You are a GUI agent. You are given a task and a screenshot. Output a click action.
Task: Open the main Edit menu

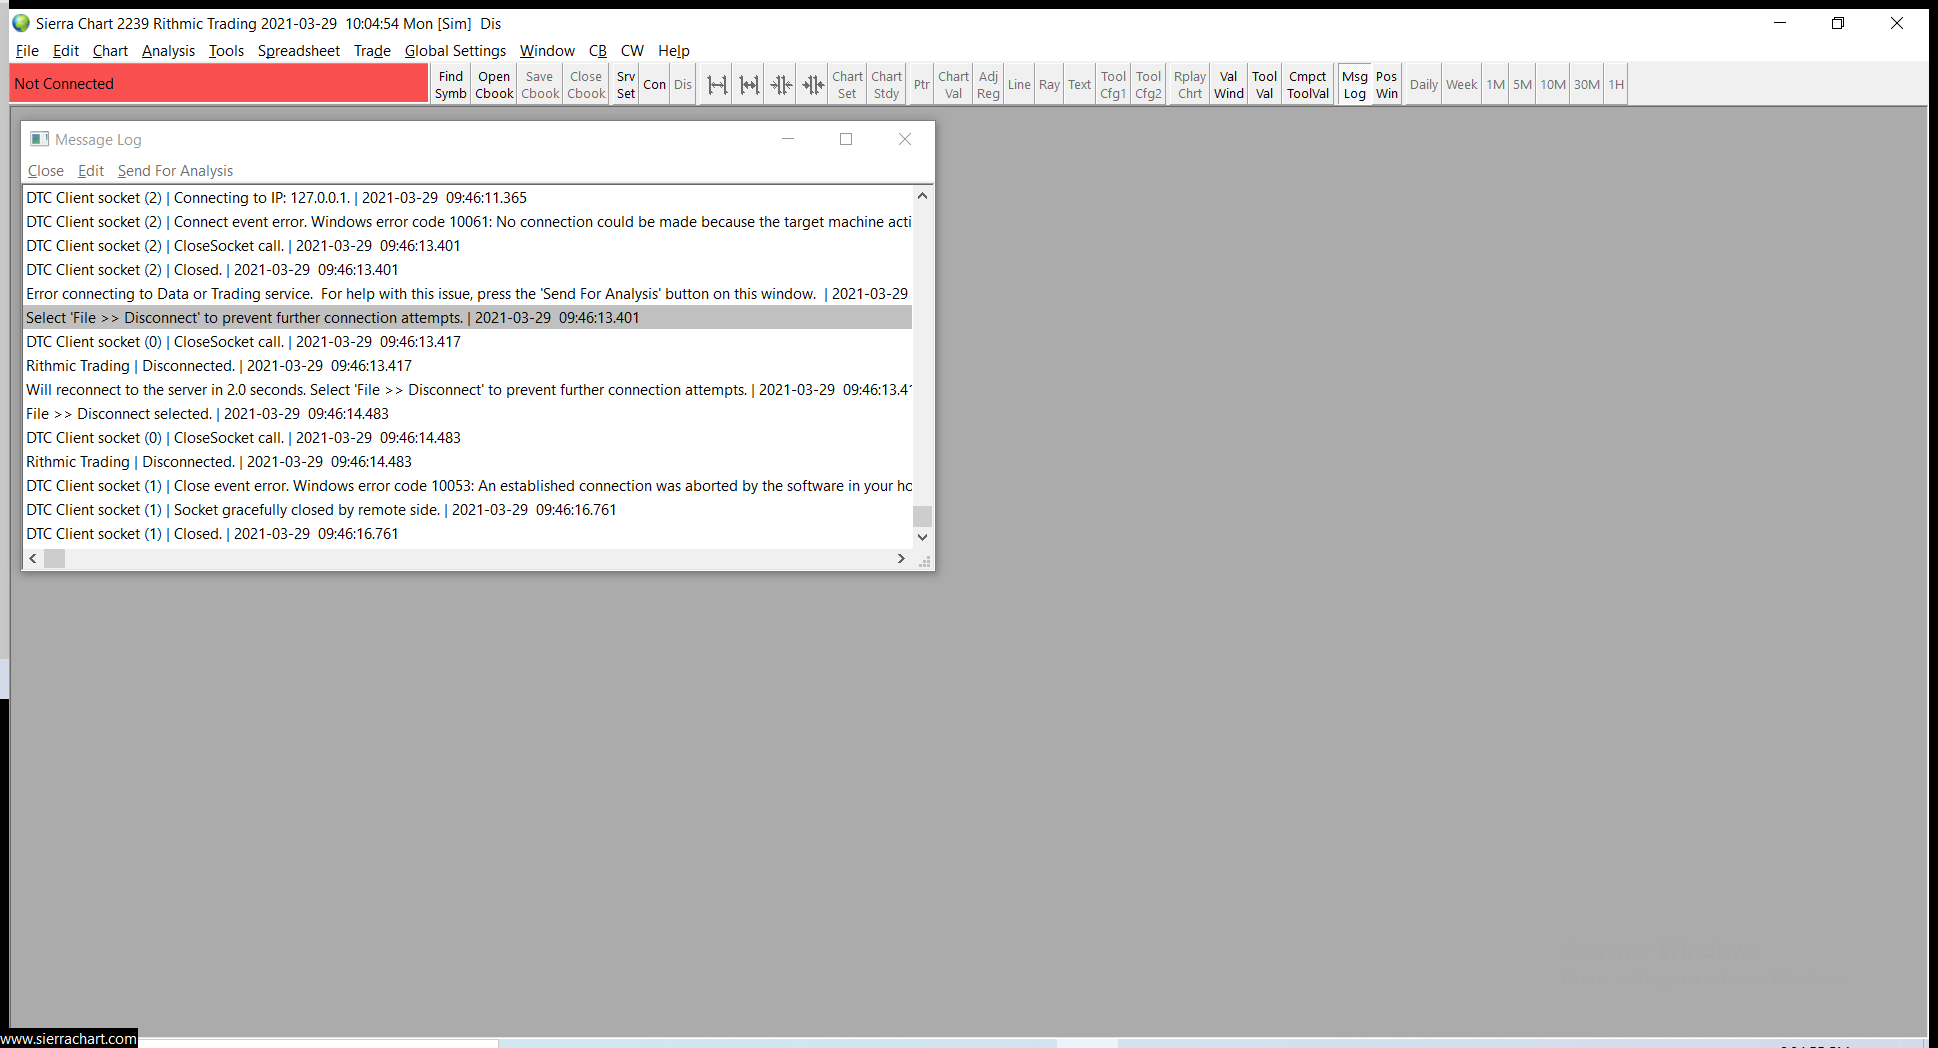tap(66, 51)
